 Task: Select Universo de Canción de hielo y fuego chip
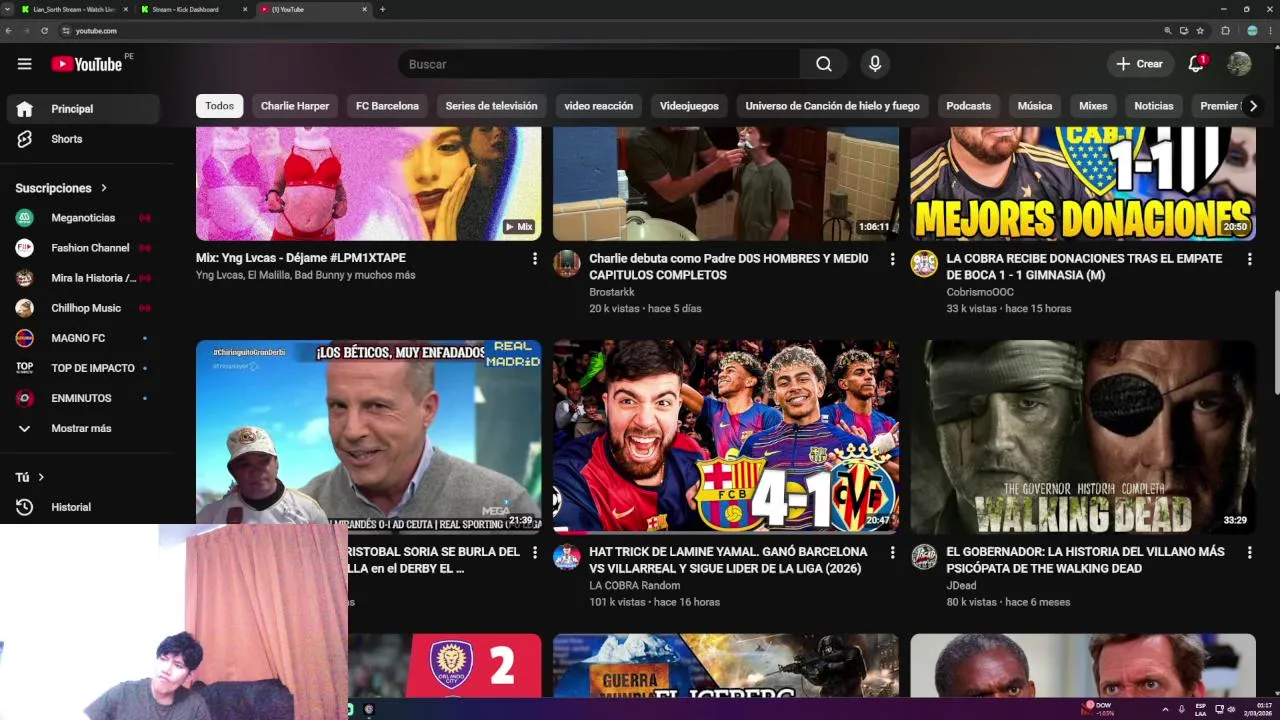tap(832, 106)
